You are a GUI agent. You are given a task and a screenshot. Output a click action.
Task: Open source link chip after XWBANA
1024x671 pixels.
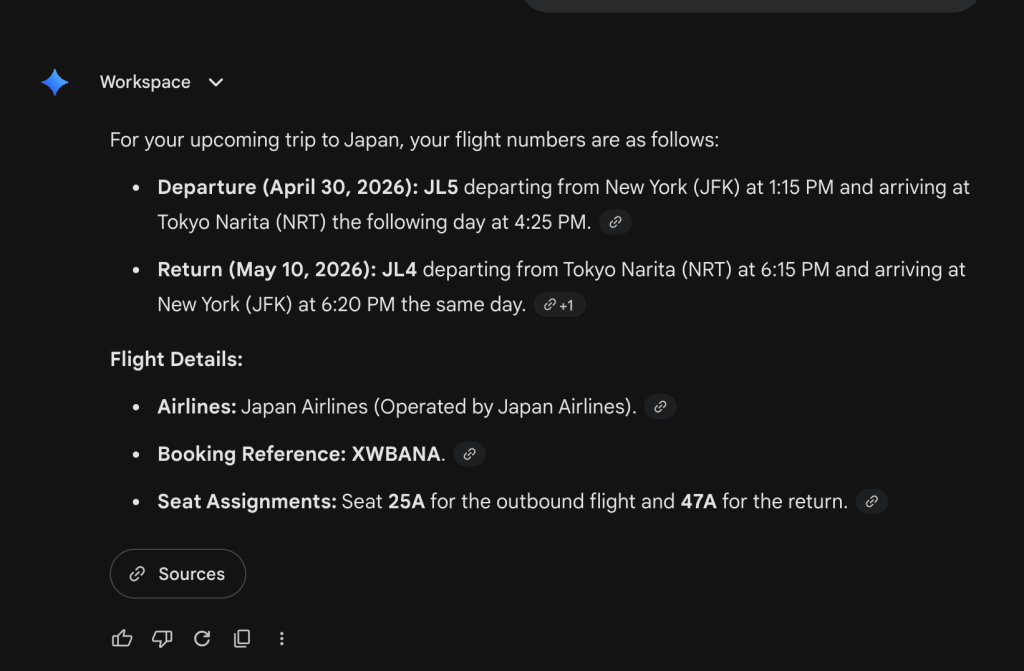point(469,454)
